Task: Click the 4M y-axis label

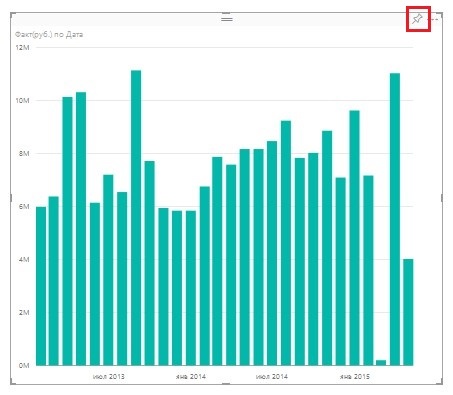Action: coord(24,260)
